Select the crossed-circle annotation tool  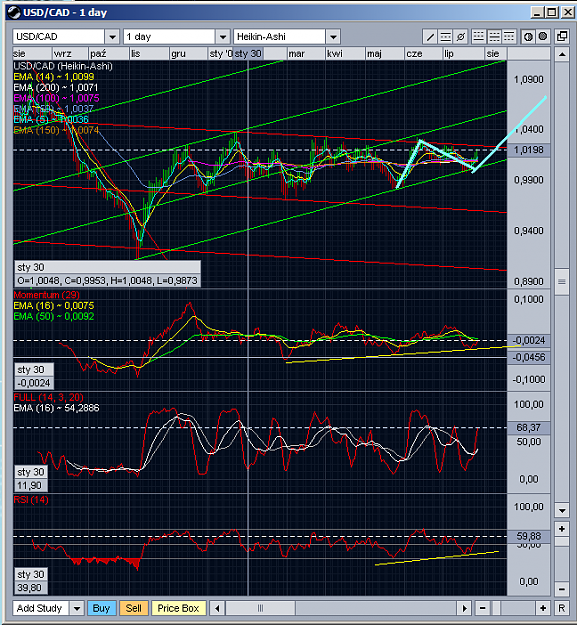point(460,37)
